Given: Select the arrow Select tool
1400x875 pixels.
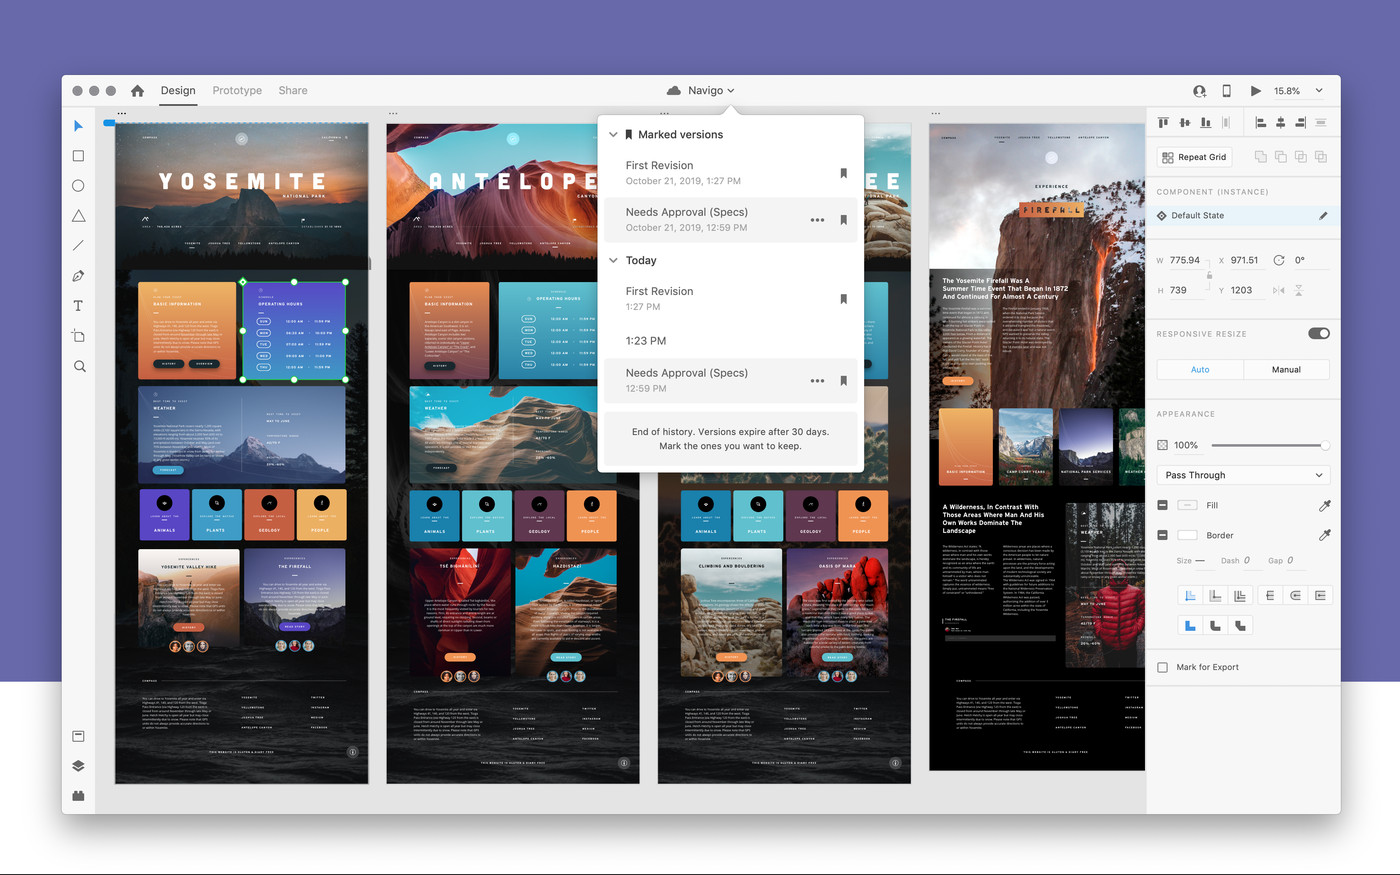Looking at the screenshot, I should tap(78, 126).
